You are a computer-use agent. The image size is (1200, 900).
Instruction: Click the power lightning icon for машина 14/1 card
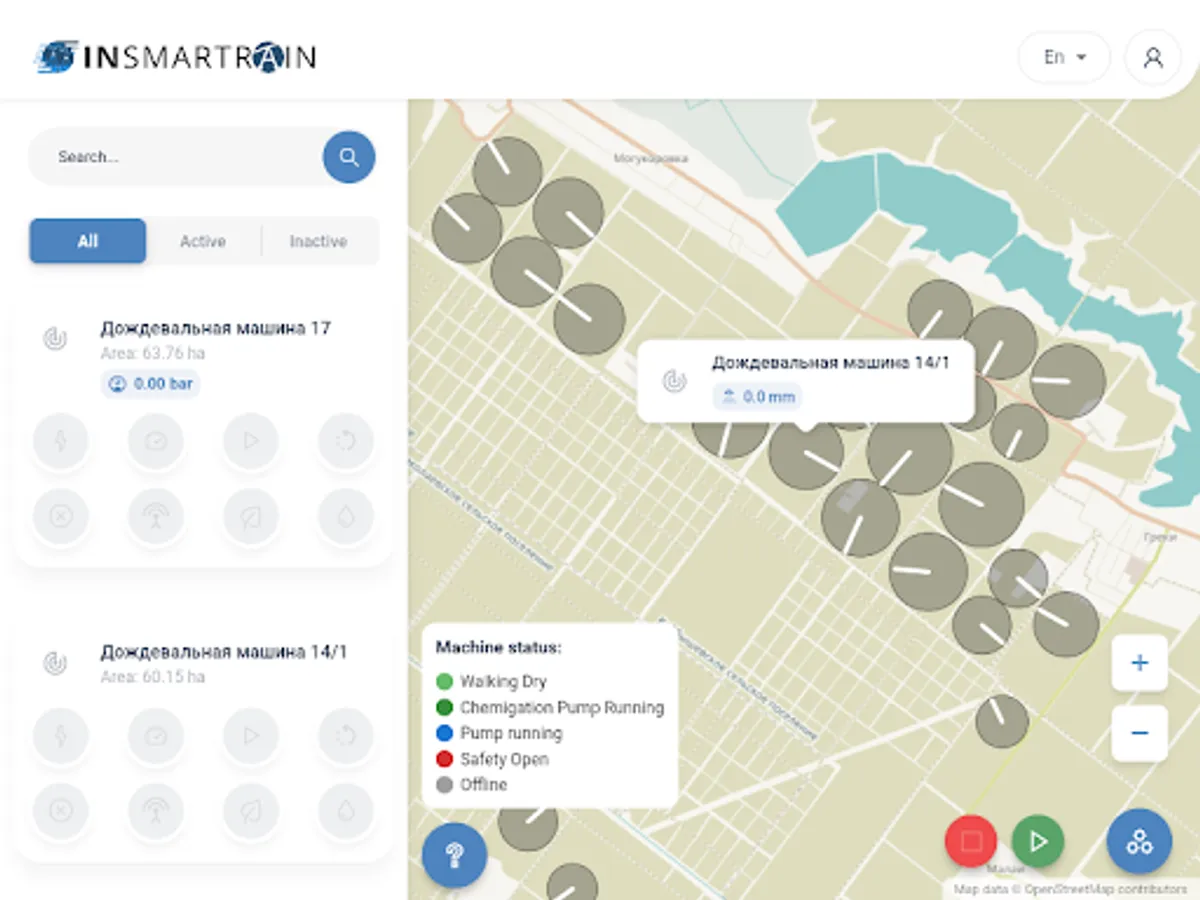(x=61, y=736)
